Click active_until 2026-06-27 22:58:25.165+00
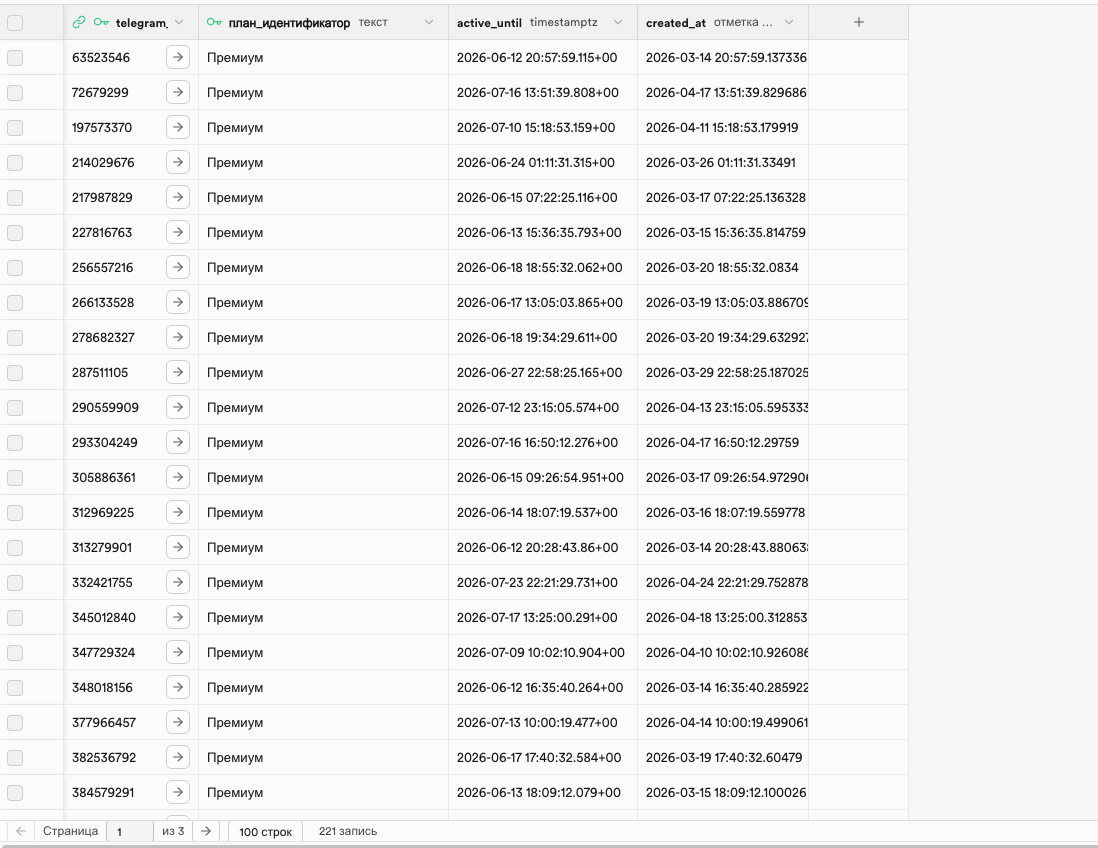This screenshot has height=848, width=1098. pyautogui.click(x=543, y=373)
